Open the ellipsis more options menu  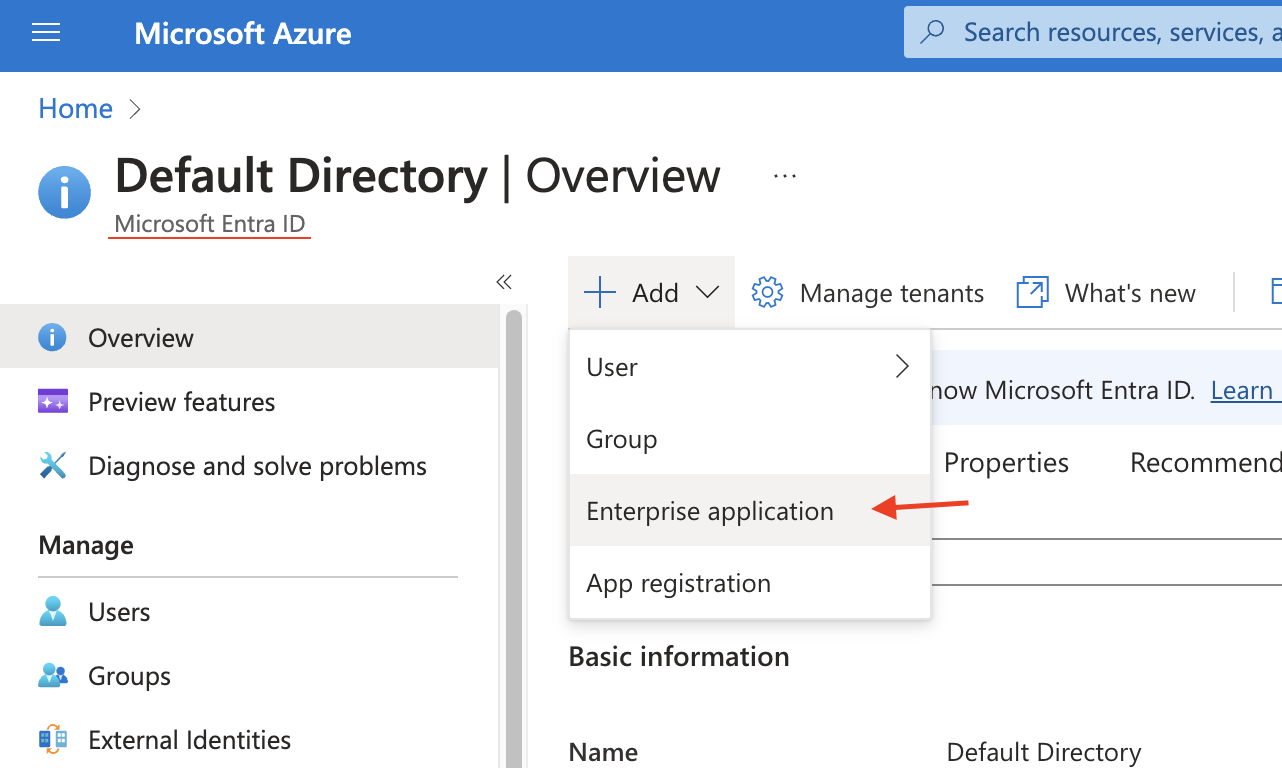[785, 176]
